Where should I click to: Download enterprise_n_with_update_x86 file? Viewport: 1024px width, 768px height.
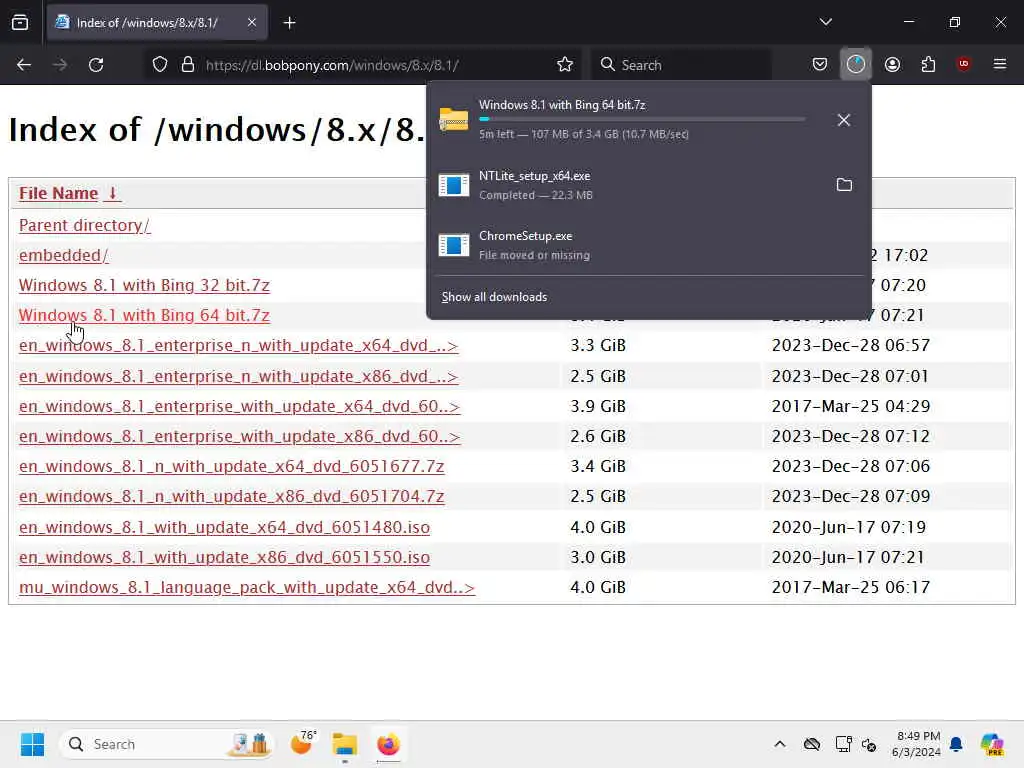(x=238, y=377)
